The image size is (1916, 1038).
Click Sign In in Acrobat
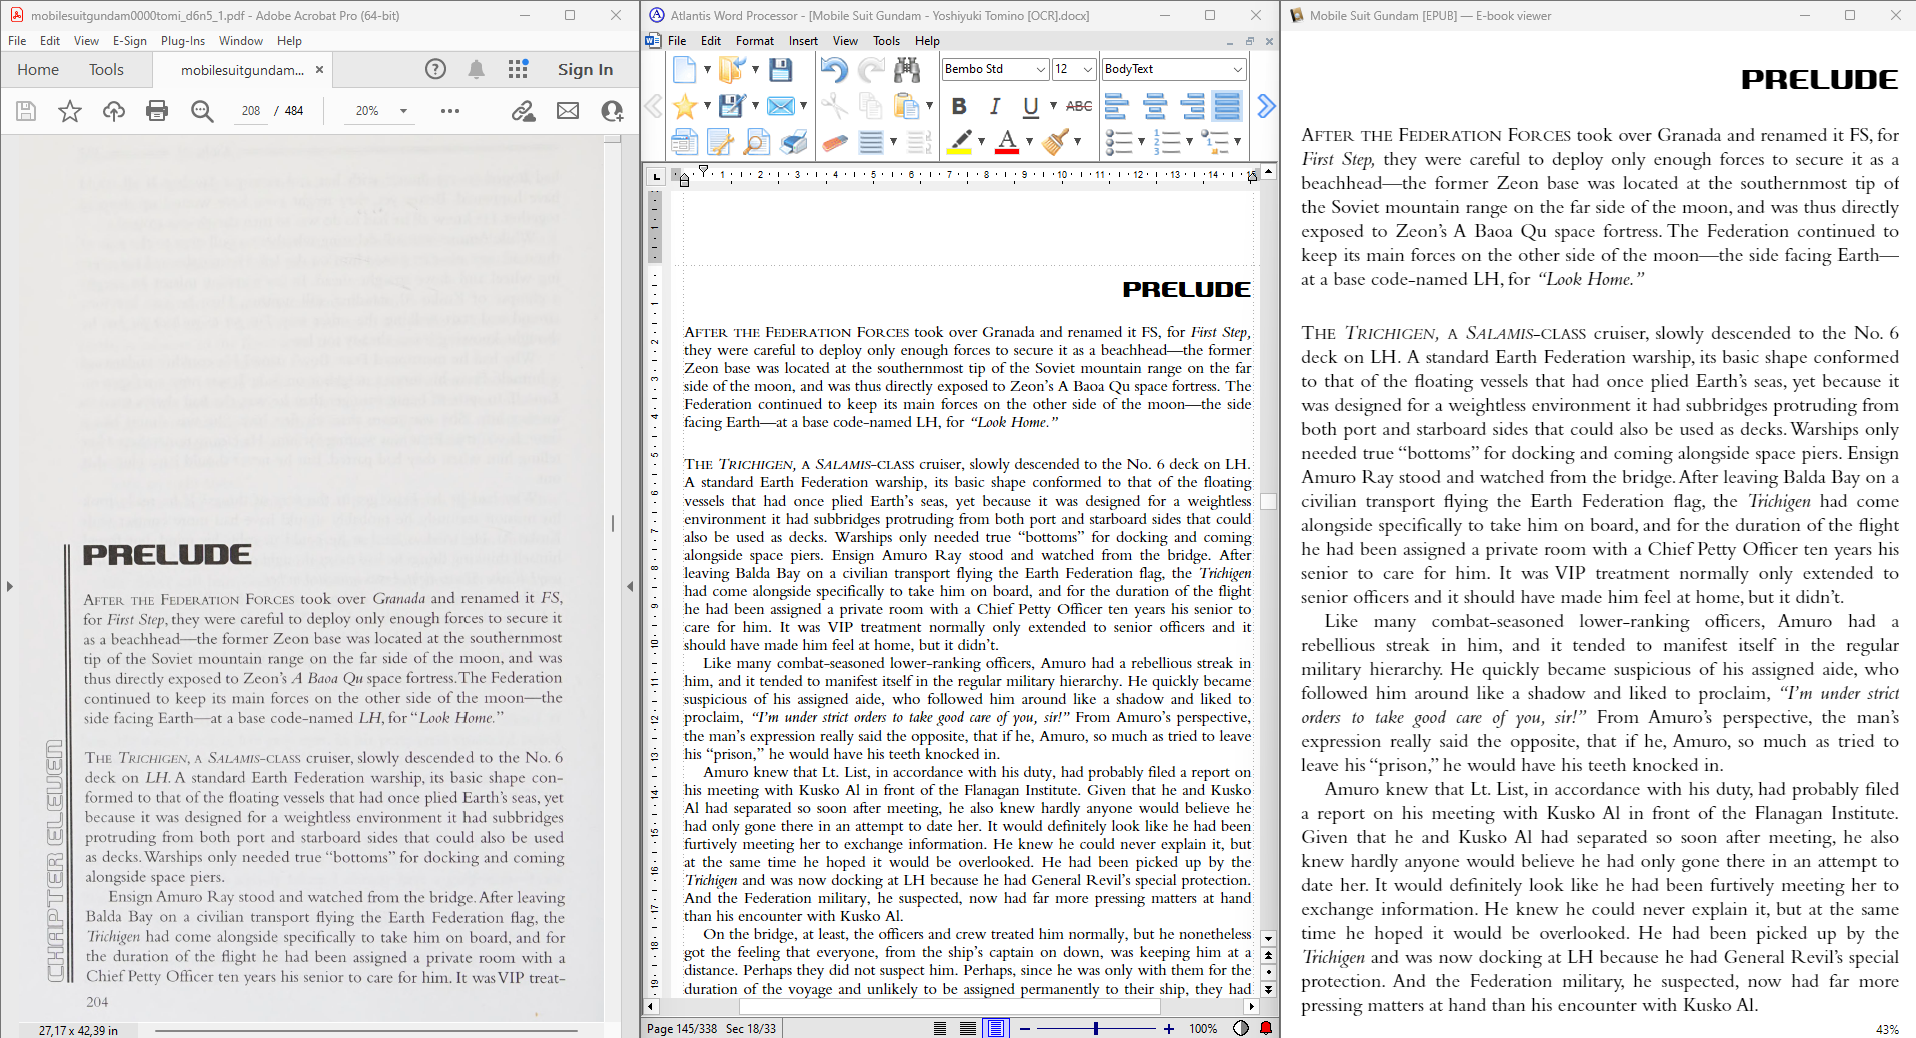pos(585,69)
